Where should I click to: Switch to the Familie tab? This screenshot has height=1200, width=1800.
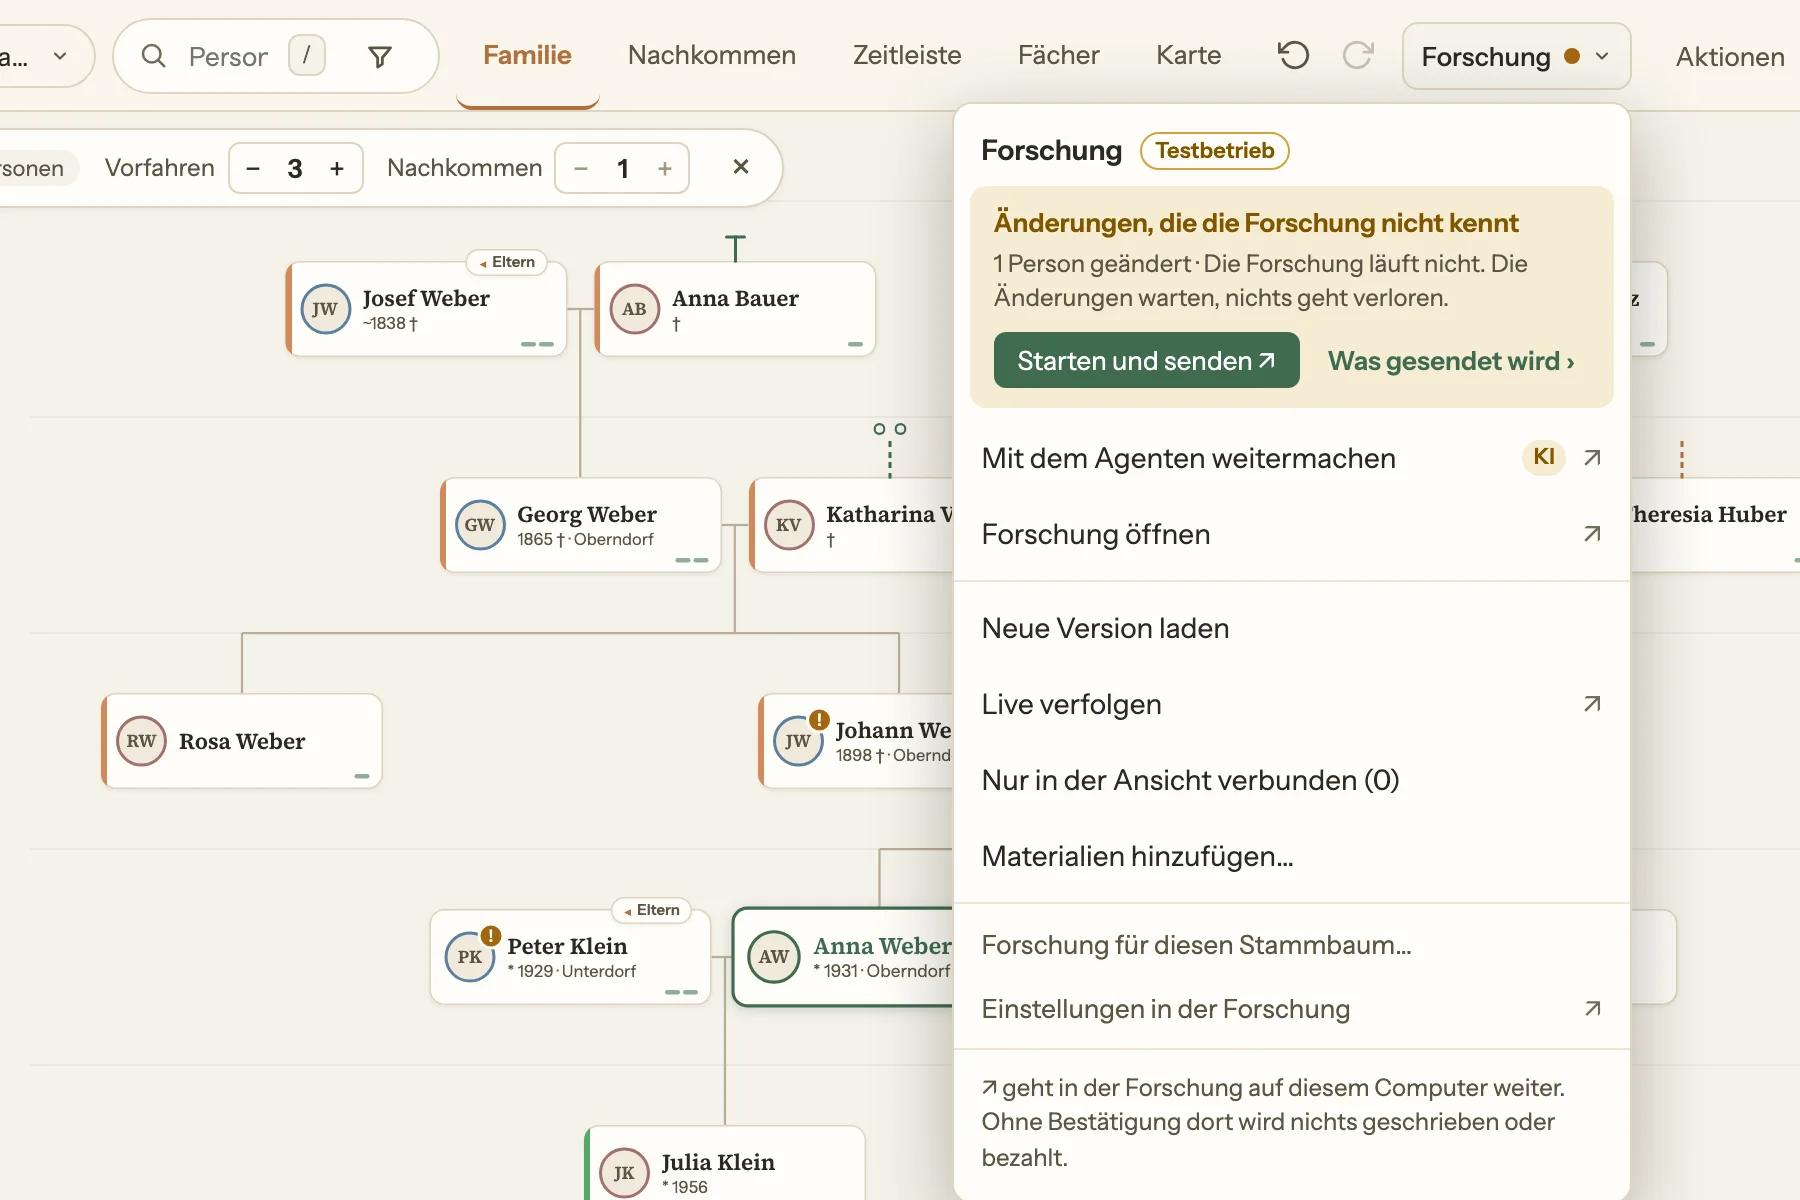coord(527,55)
